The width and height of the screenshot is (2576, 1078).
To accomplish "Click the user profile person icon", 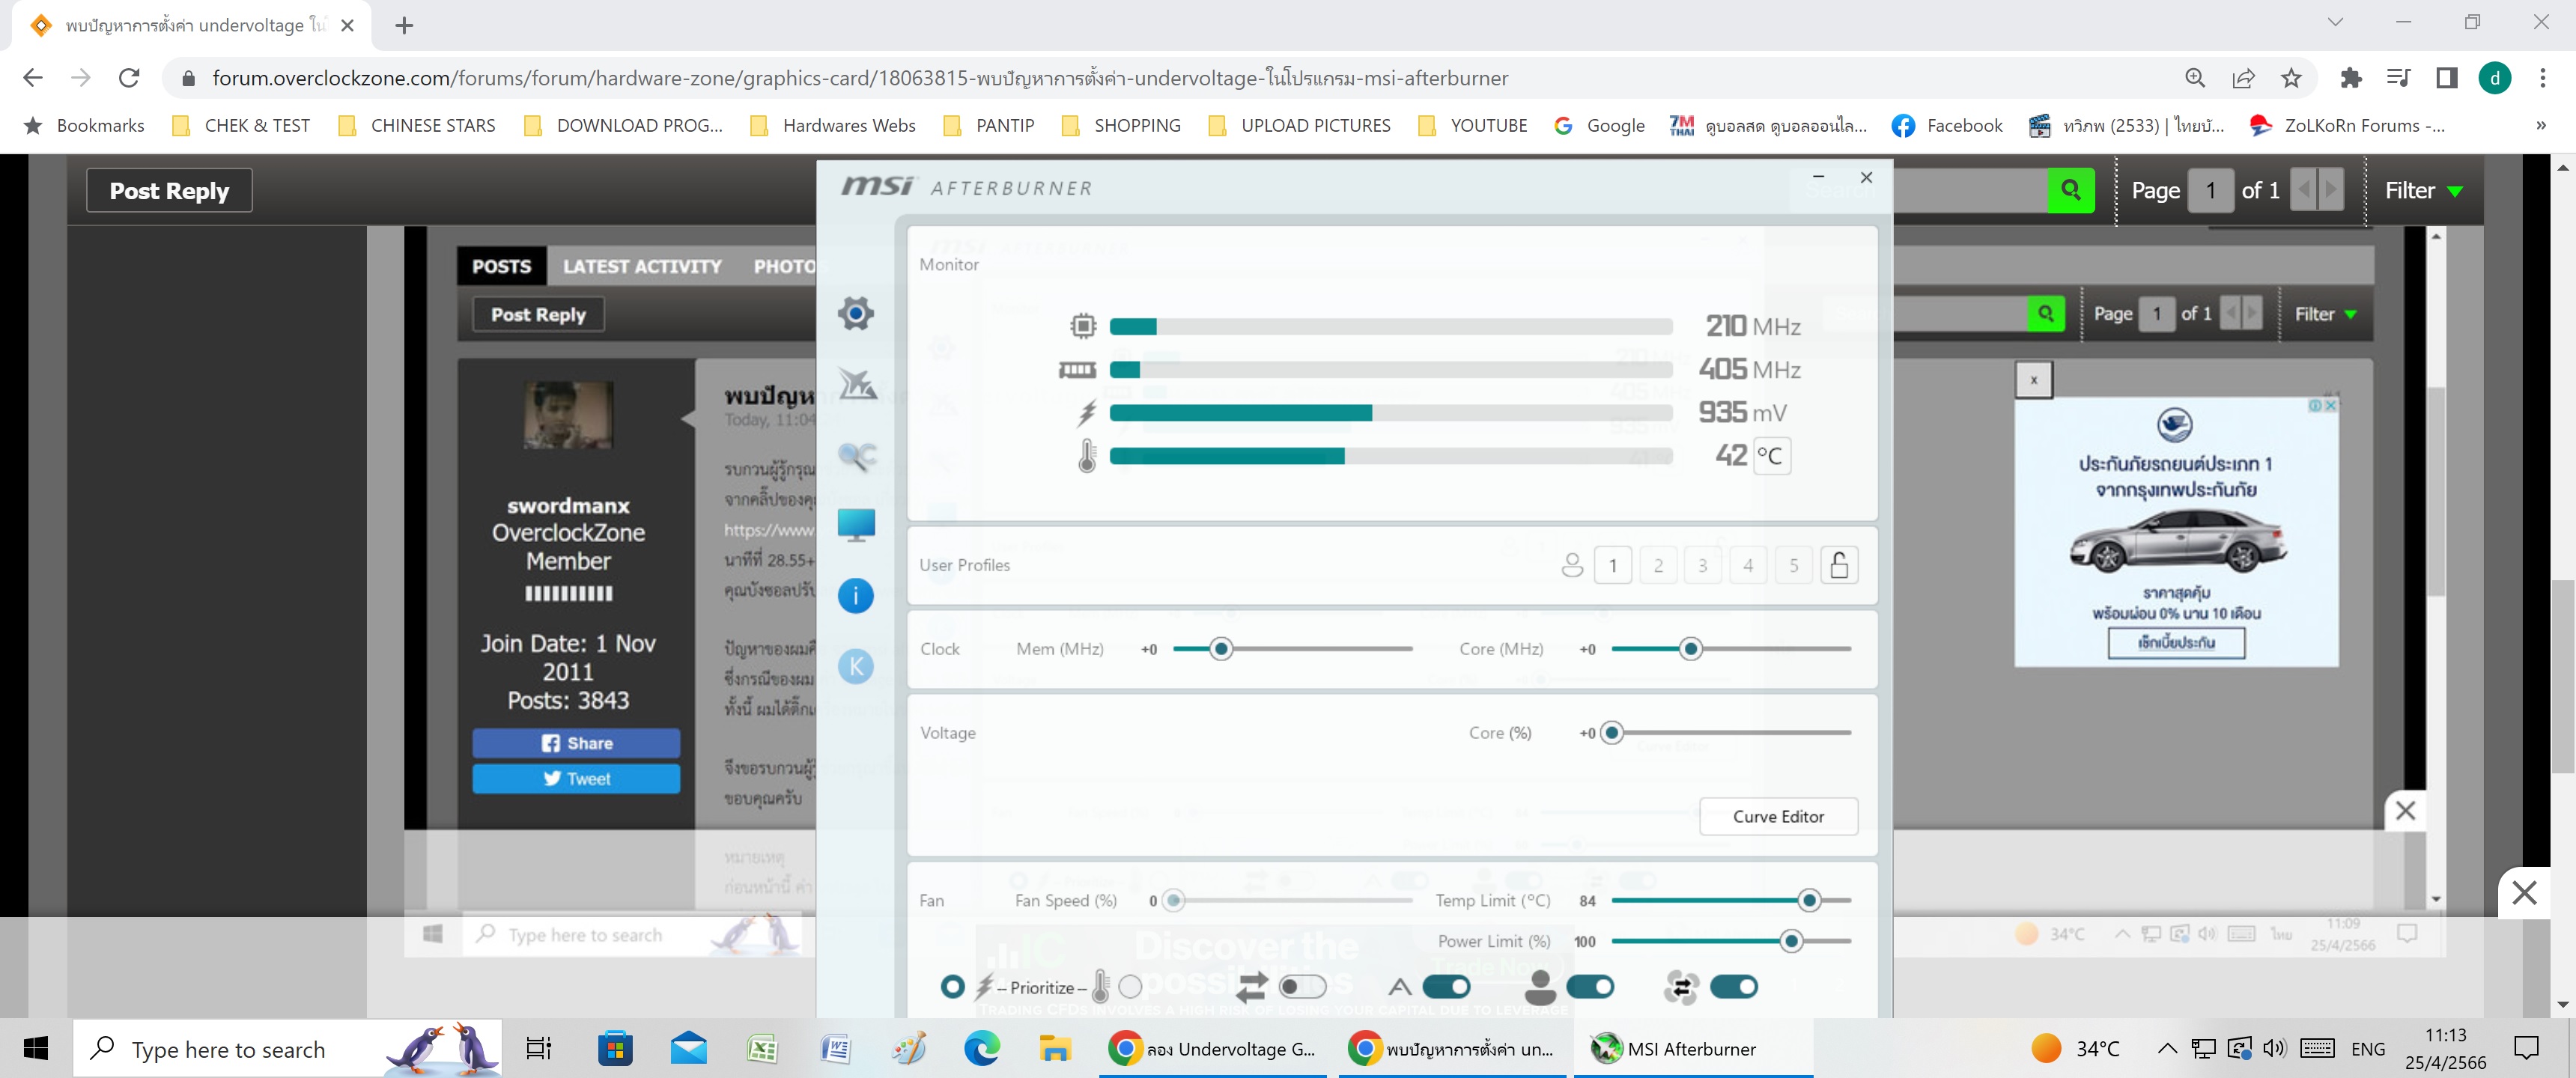I will pyautogui.click(x=1572, y=566).
